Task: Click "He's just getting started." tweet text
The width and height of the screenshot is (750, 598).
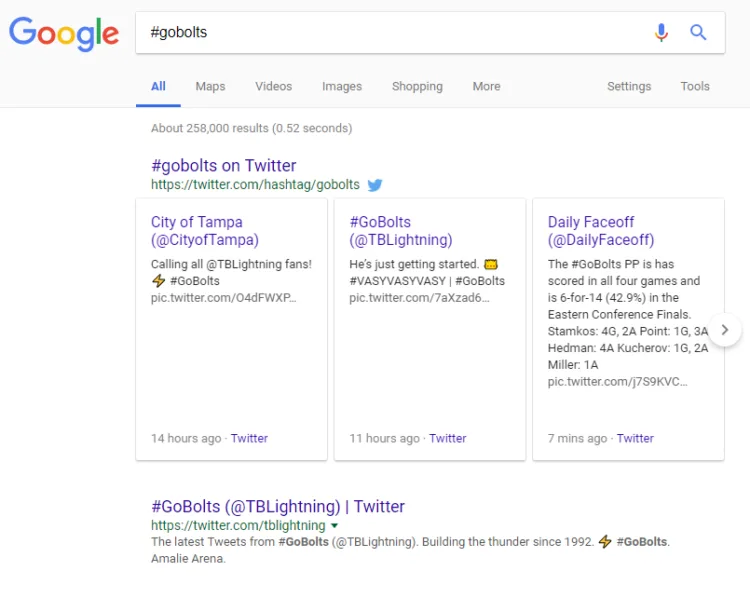Action: coord(414,264)
